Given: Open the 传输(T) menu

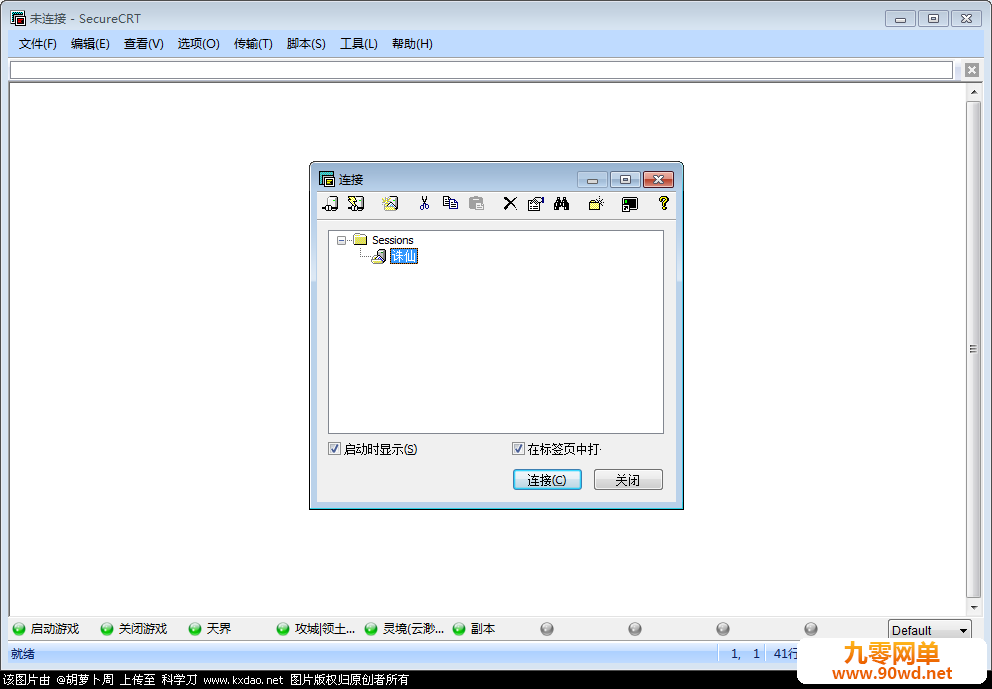Looking at the screenshot, I should pyautogui.click(x=253, y=44).
